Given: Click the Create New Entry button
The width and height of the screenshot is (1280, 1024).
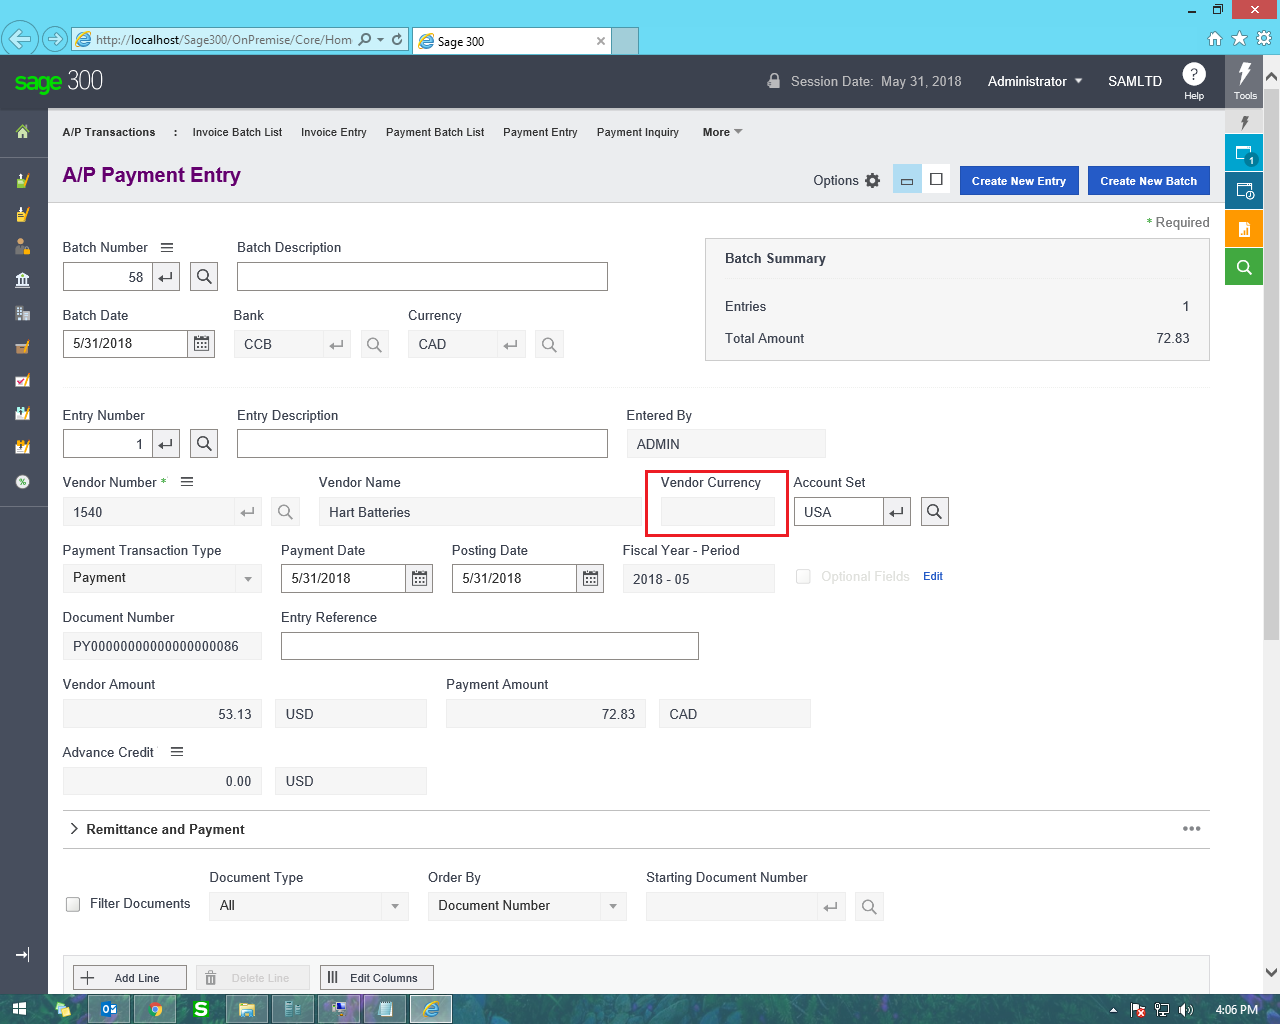Looking at the screenshot, I should coord(1019,181).
